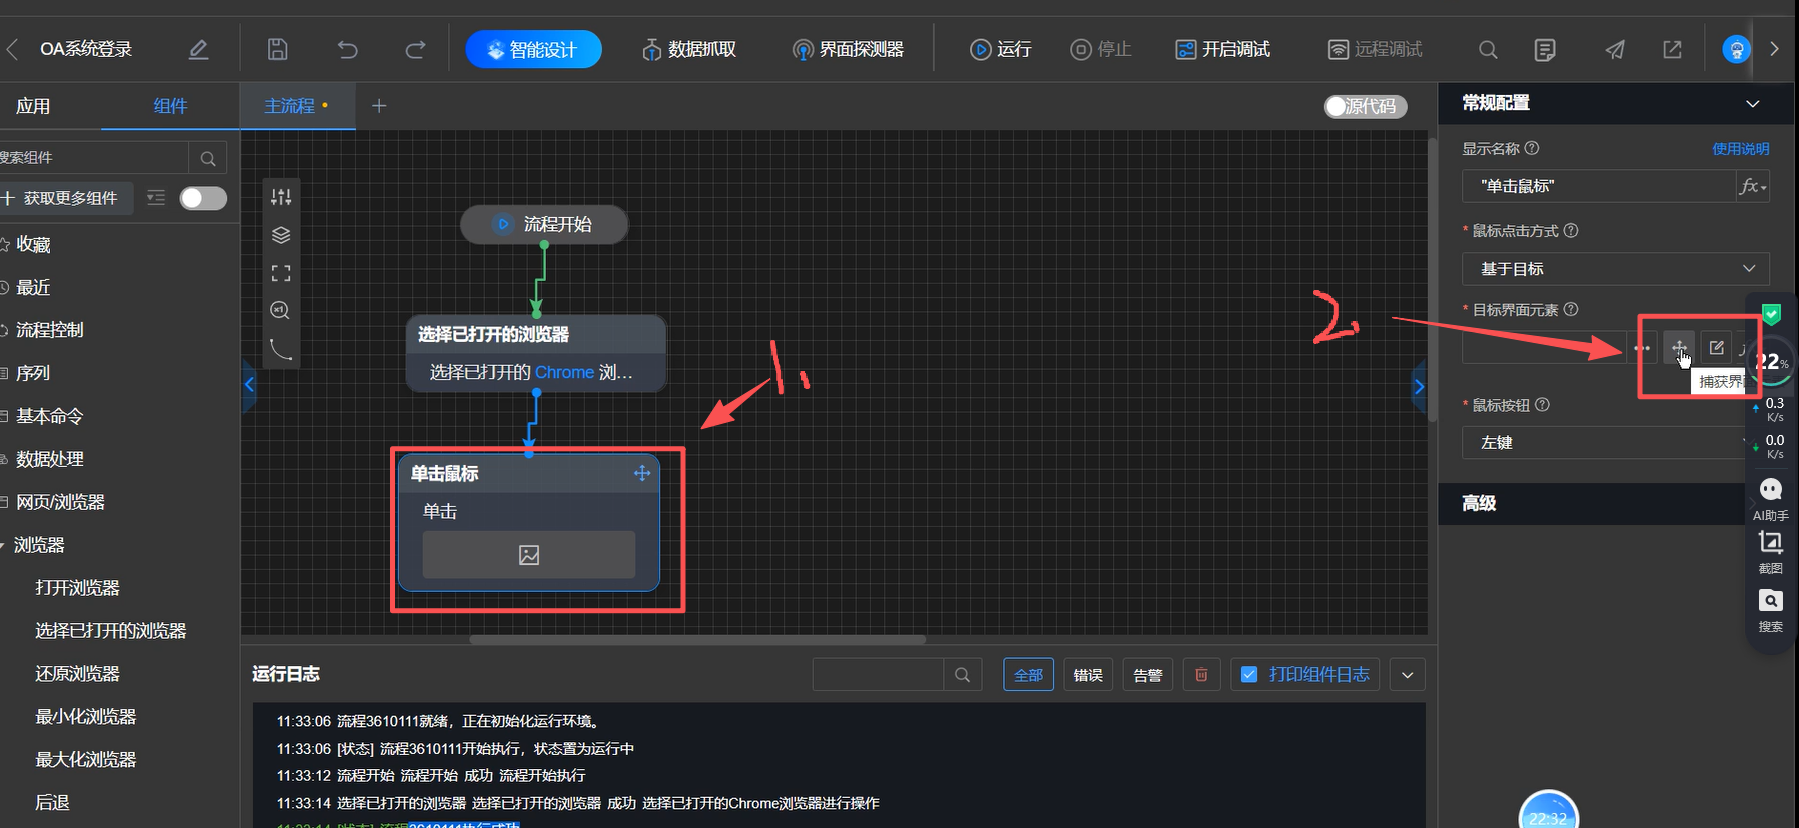Viewport: 1799px width, 828px height.
Task: Expand 网页/浏览器 category
Action: (x=60, y=502)
